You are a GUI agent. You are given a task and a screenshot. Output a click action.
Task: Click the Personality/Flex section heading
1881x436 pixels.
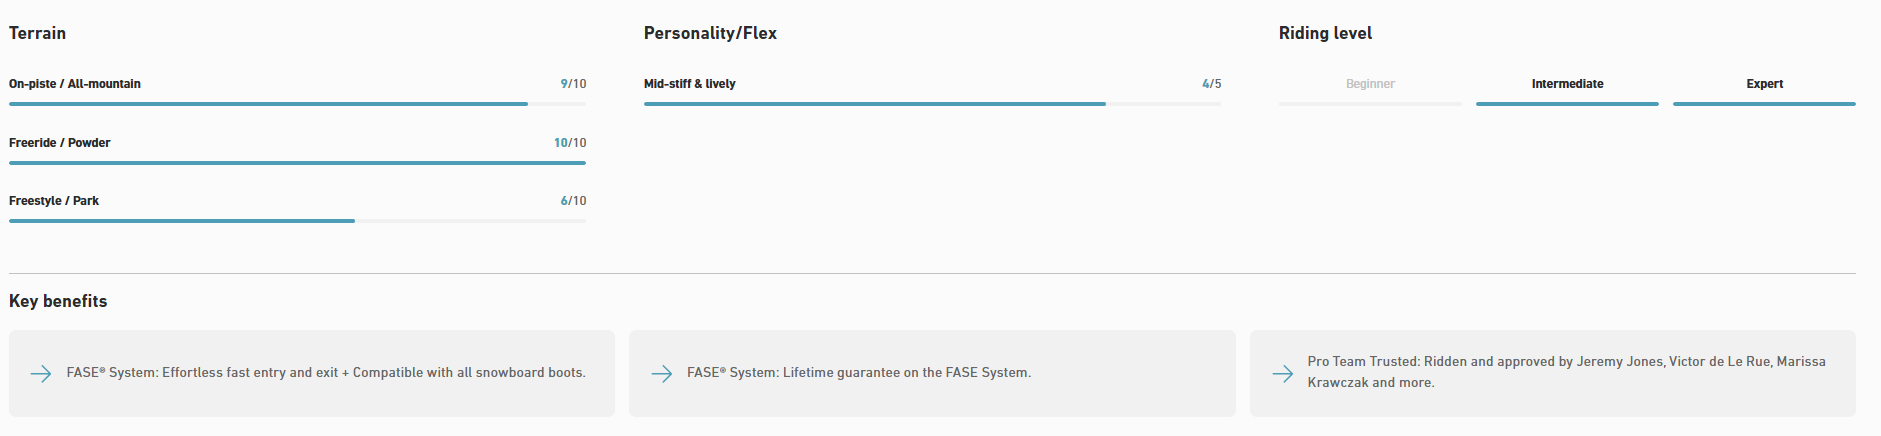pos(710,33)
